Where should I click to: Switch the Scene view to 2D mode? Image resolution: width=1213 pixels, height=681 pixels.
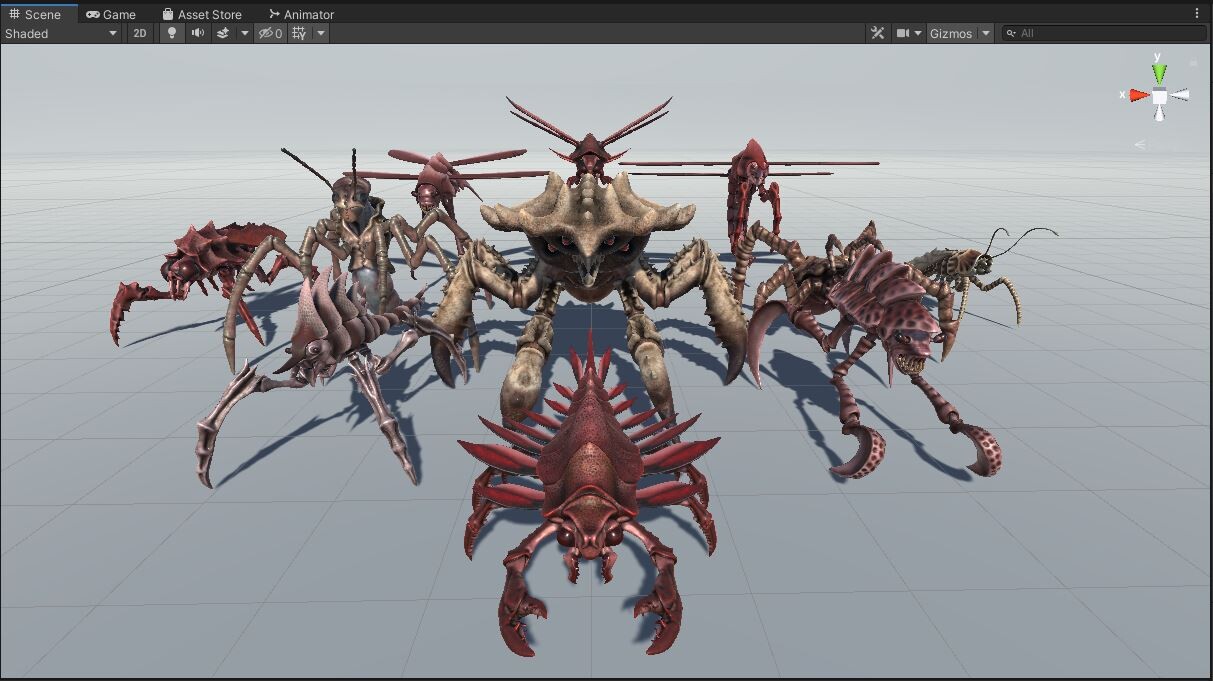(x=140, y=33)
